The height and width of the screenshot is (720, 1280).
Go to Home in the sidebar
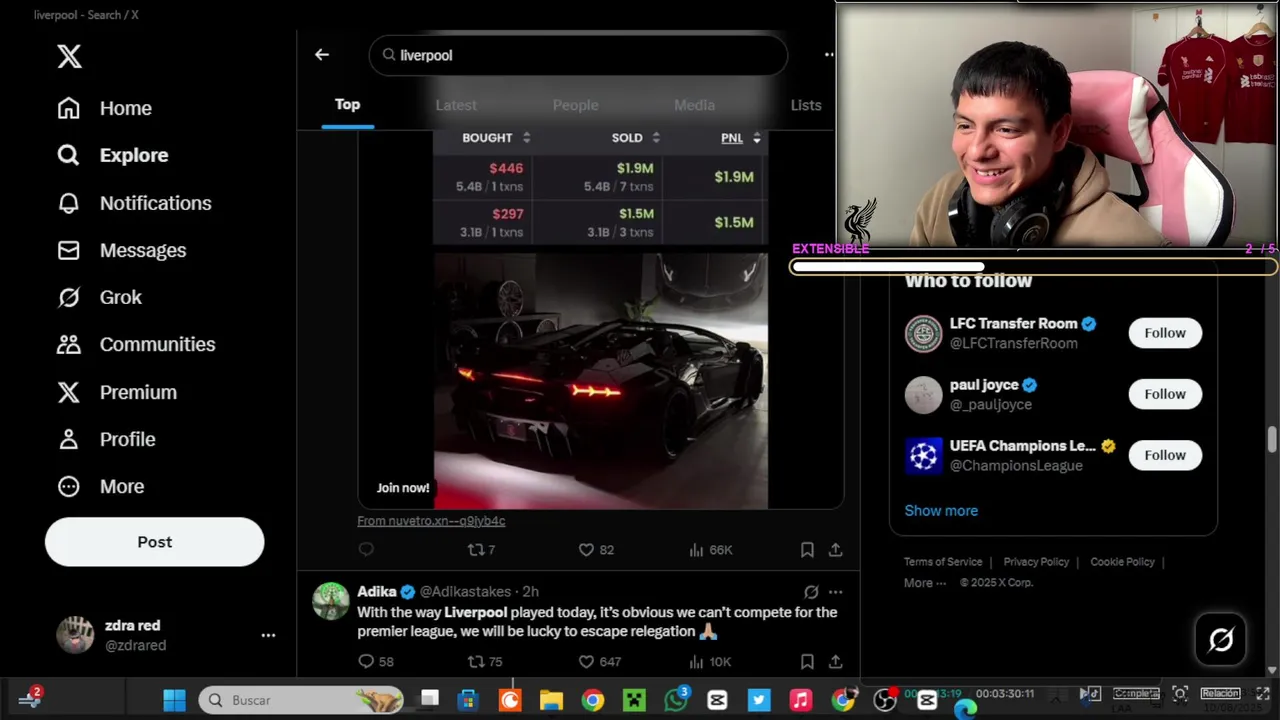105,108
